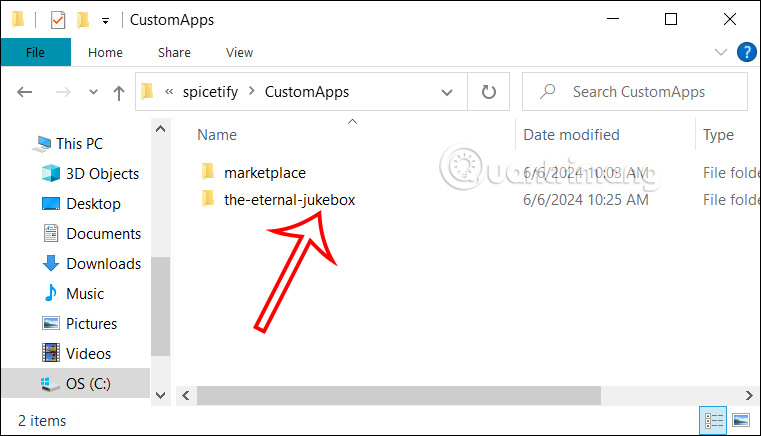Open Desktop in navigation pane

93,204
